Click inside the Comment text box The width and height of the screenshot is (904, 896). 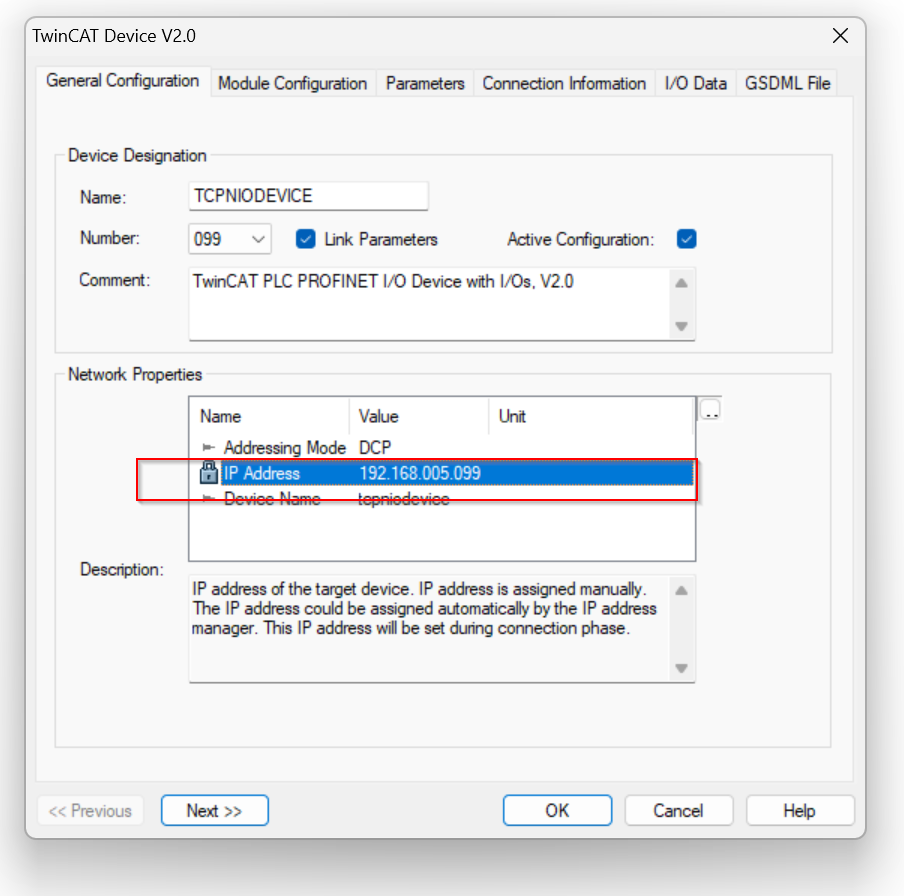pyautogui.click(x=428, y=304)
